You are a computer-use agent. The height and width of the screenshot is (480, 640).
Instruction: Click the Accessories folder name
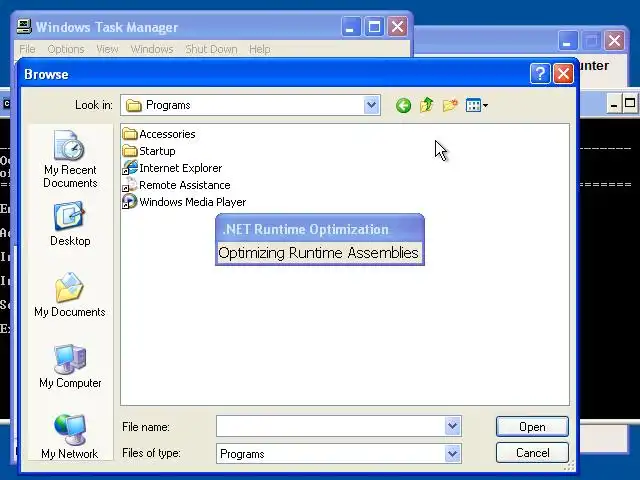[x=167, y=134]
